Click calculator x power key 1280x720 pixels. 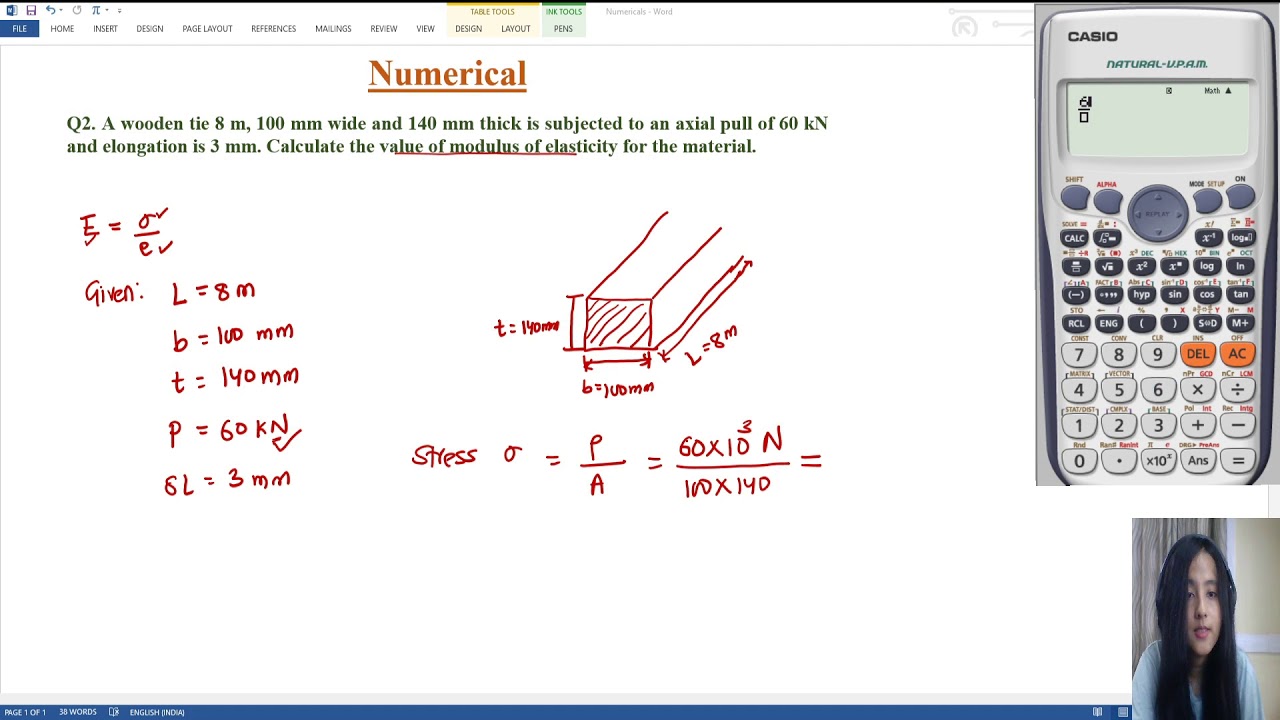pos(1174,267)
